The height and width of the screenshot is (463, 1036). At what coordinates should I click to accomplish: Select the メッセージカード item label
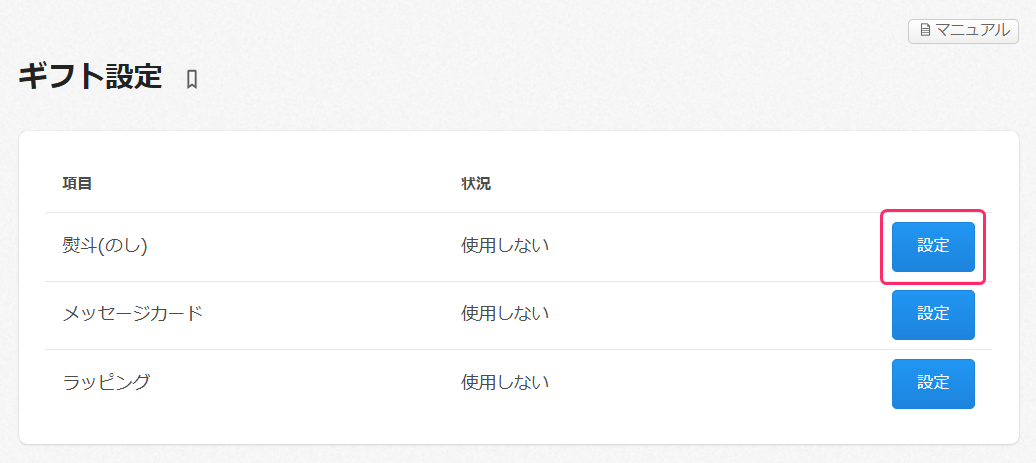[133, 314]
